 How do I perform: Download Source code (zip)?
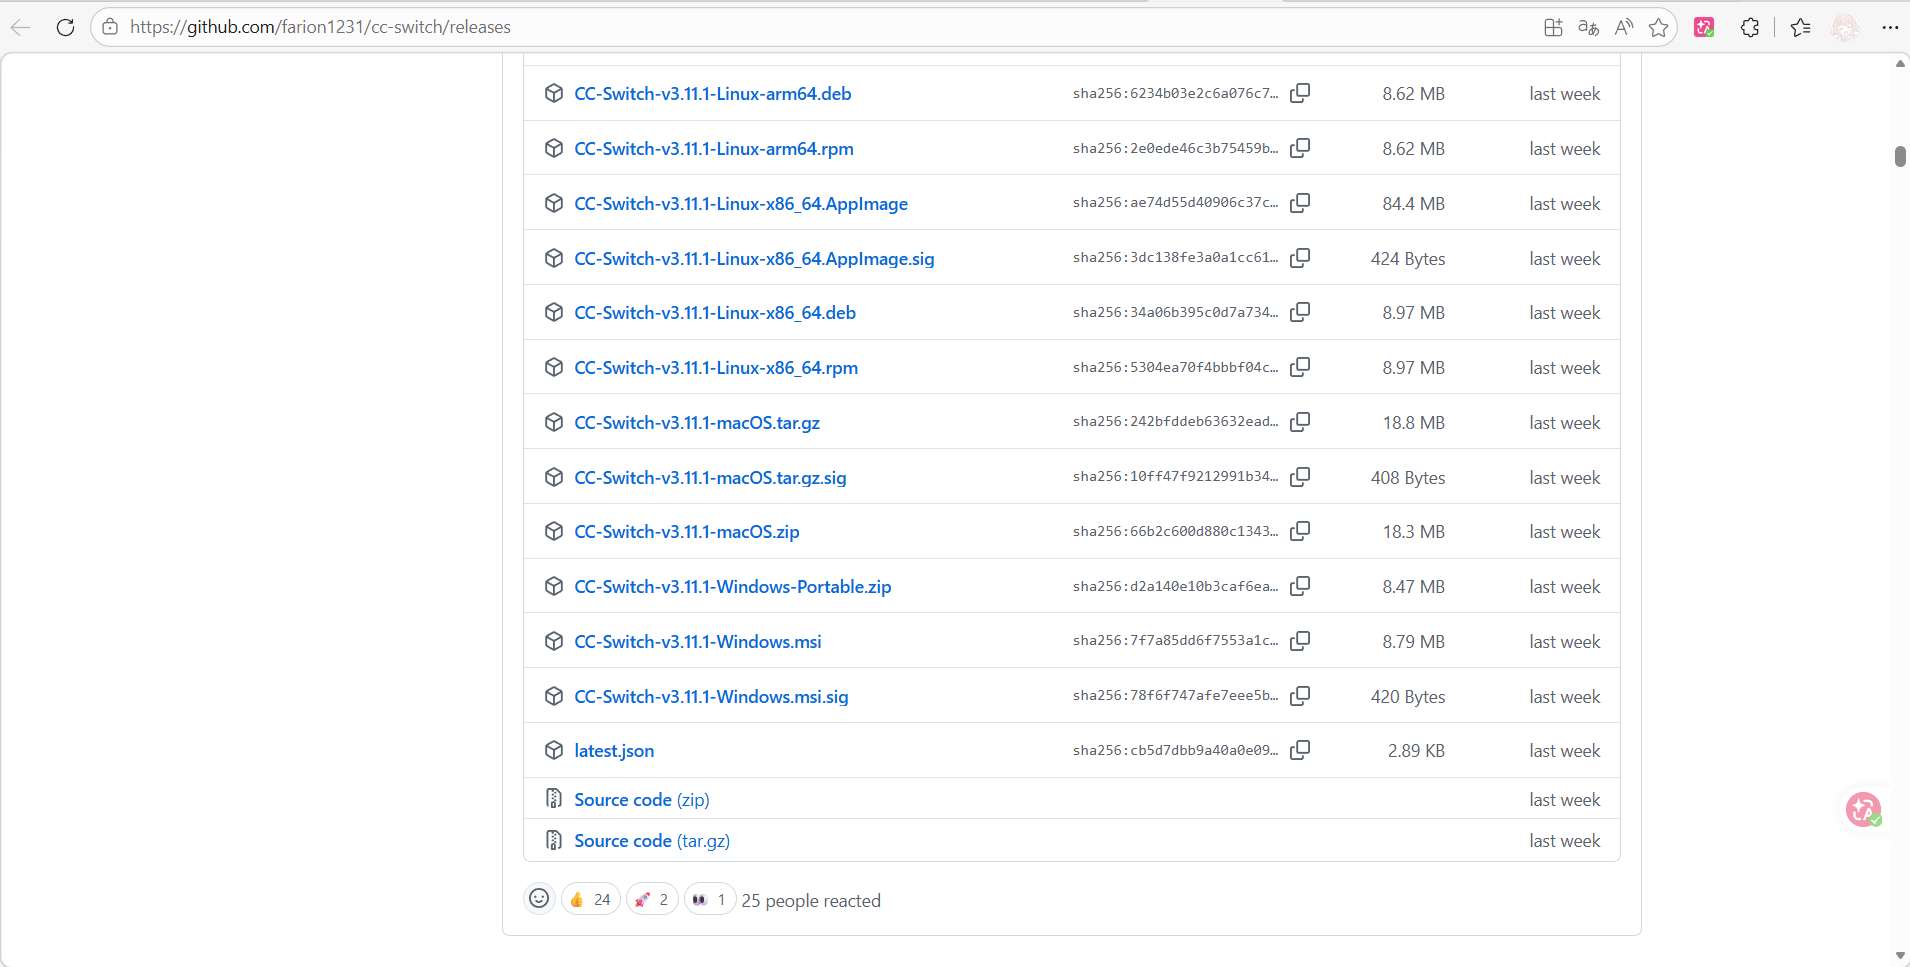[642, 799]
